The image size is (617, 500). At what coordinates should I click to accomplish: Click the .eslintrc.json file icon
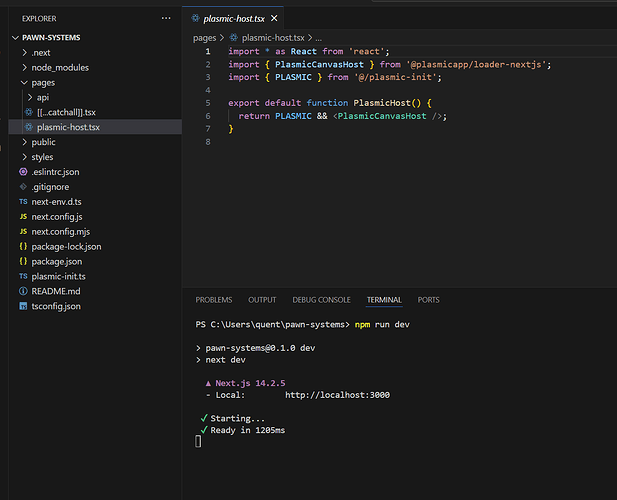23,172
